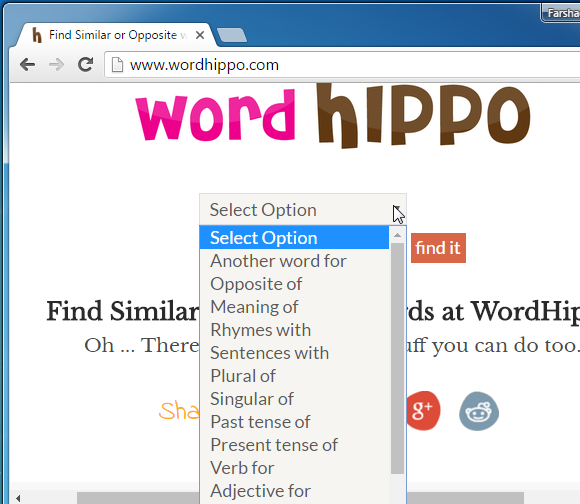Click the browser forward arrow
580x504 pixels.
pyautogui.click(x=56, y=65)
